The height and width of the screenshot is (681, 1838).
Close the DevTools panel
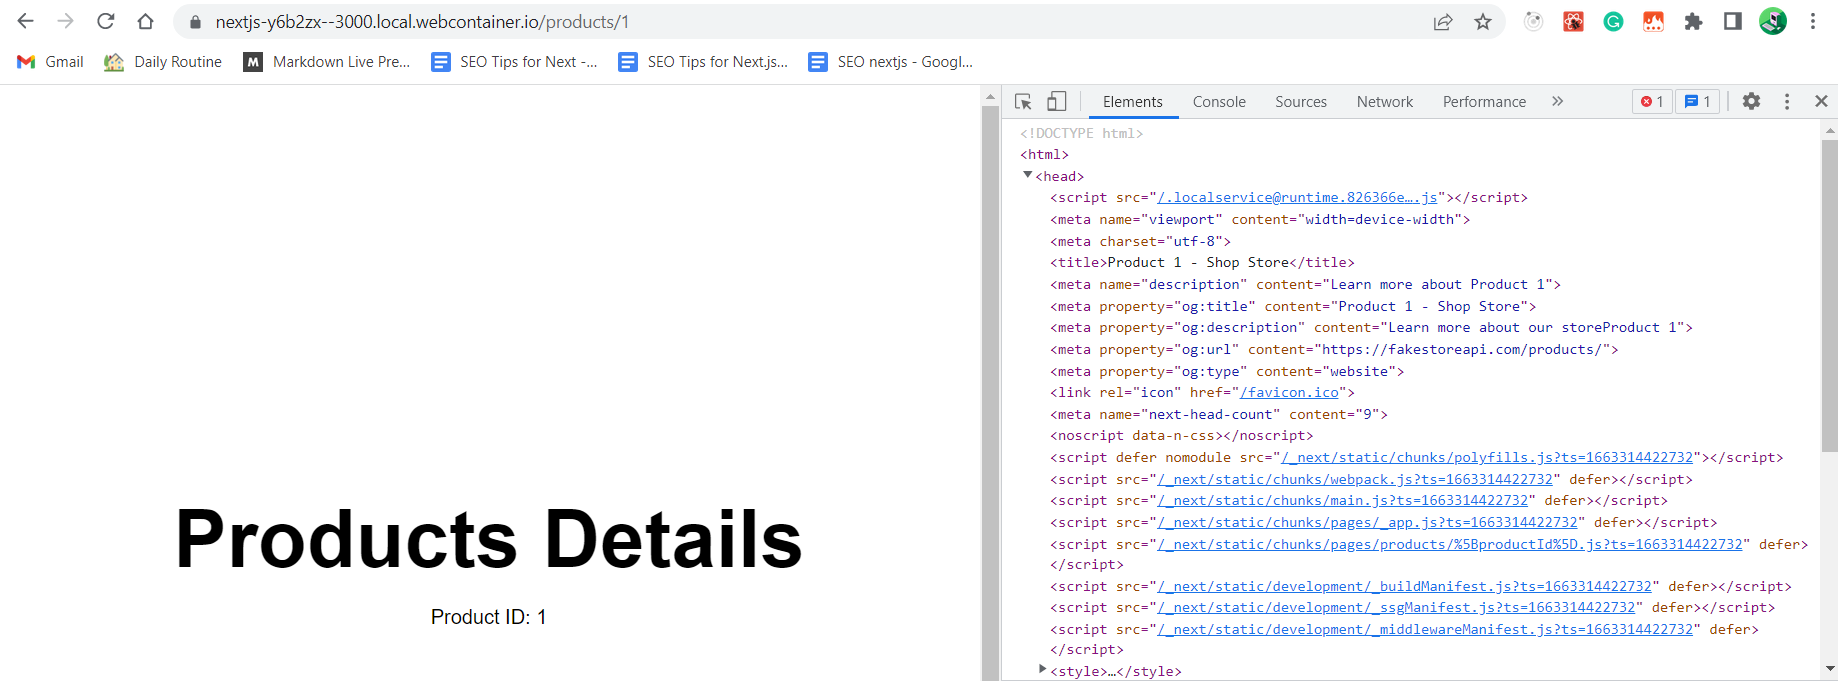pyautogui.click(x=1821, y=101)
